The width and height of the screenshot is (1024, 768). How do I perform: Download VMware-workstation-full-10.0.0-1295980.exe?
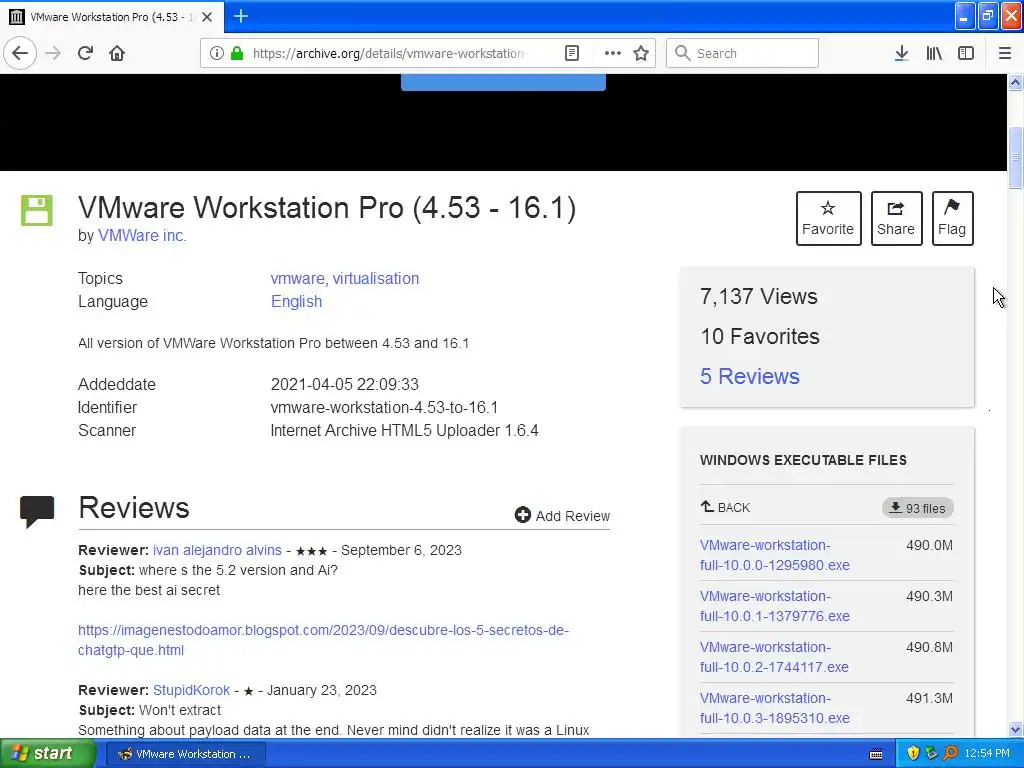tap(775, 554)
